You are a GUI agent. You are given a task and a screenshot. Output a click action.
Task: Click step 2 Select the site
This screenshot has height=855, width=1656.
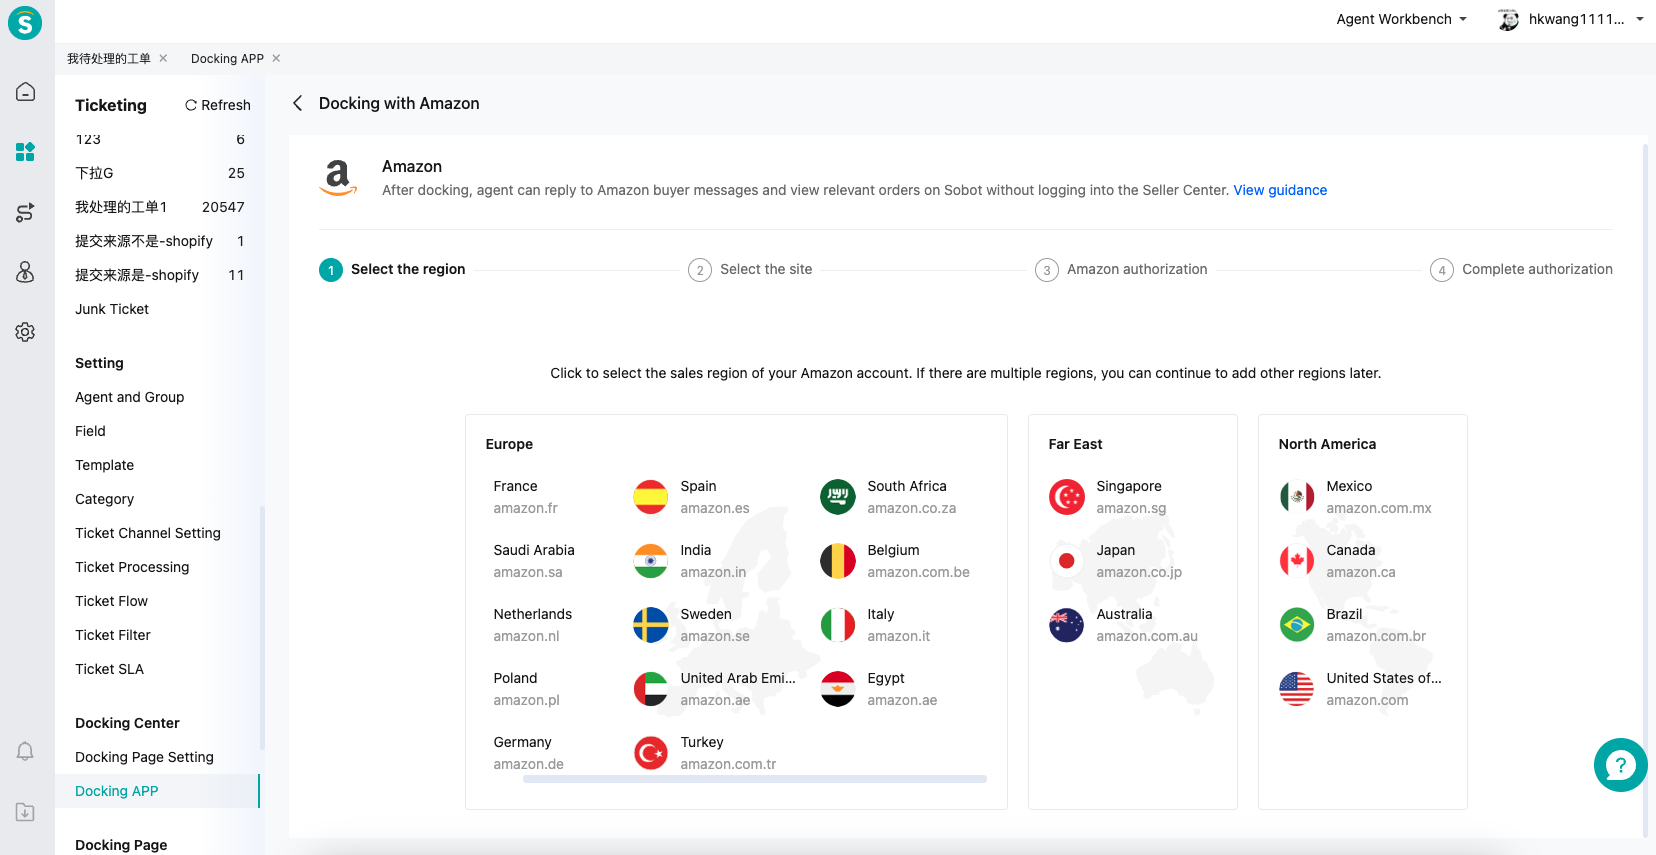point(750,269)
